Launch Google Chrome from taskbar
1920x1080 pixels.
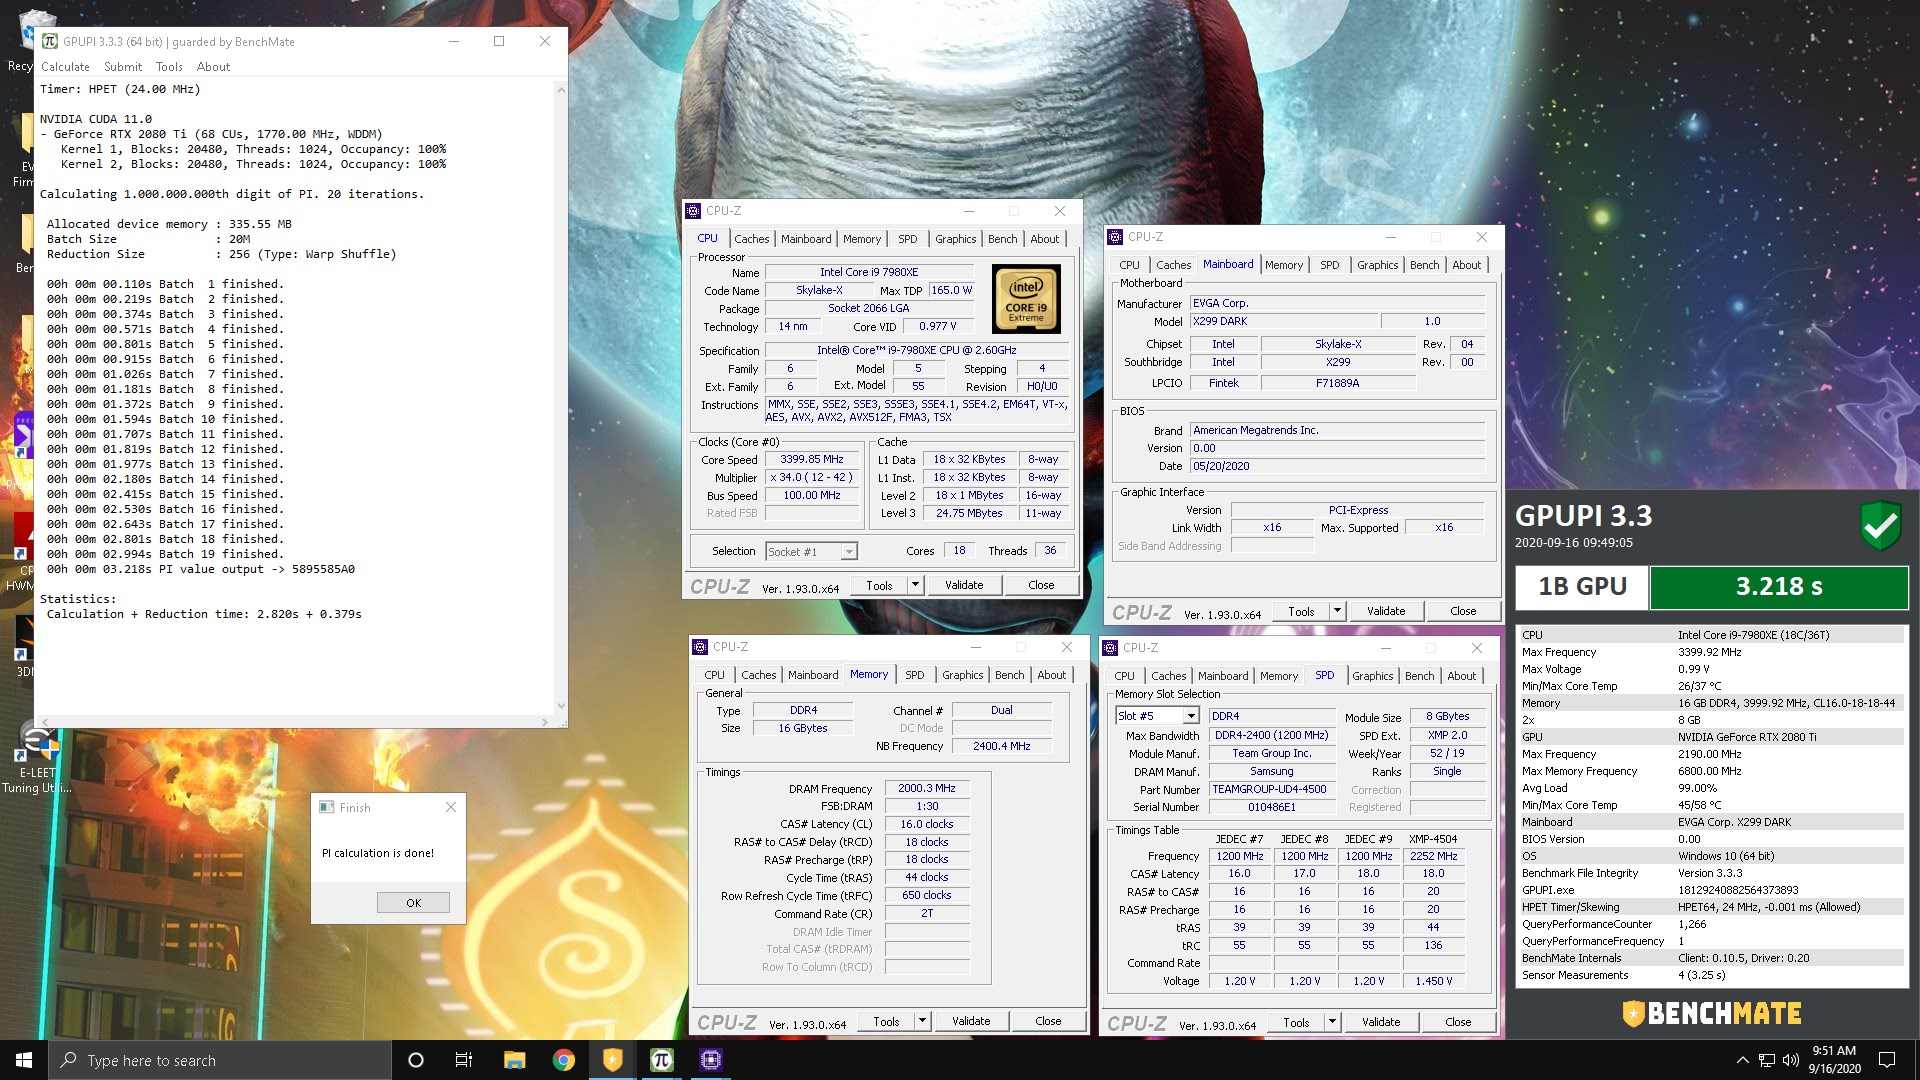pos(564,1060)
